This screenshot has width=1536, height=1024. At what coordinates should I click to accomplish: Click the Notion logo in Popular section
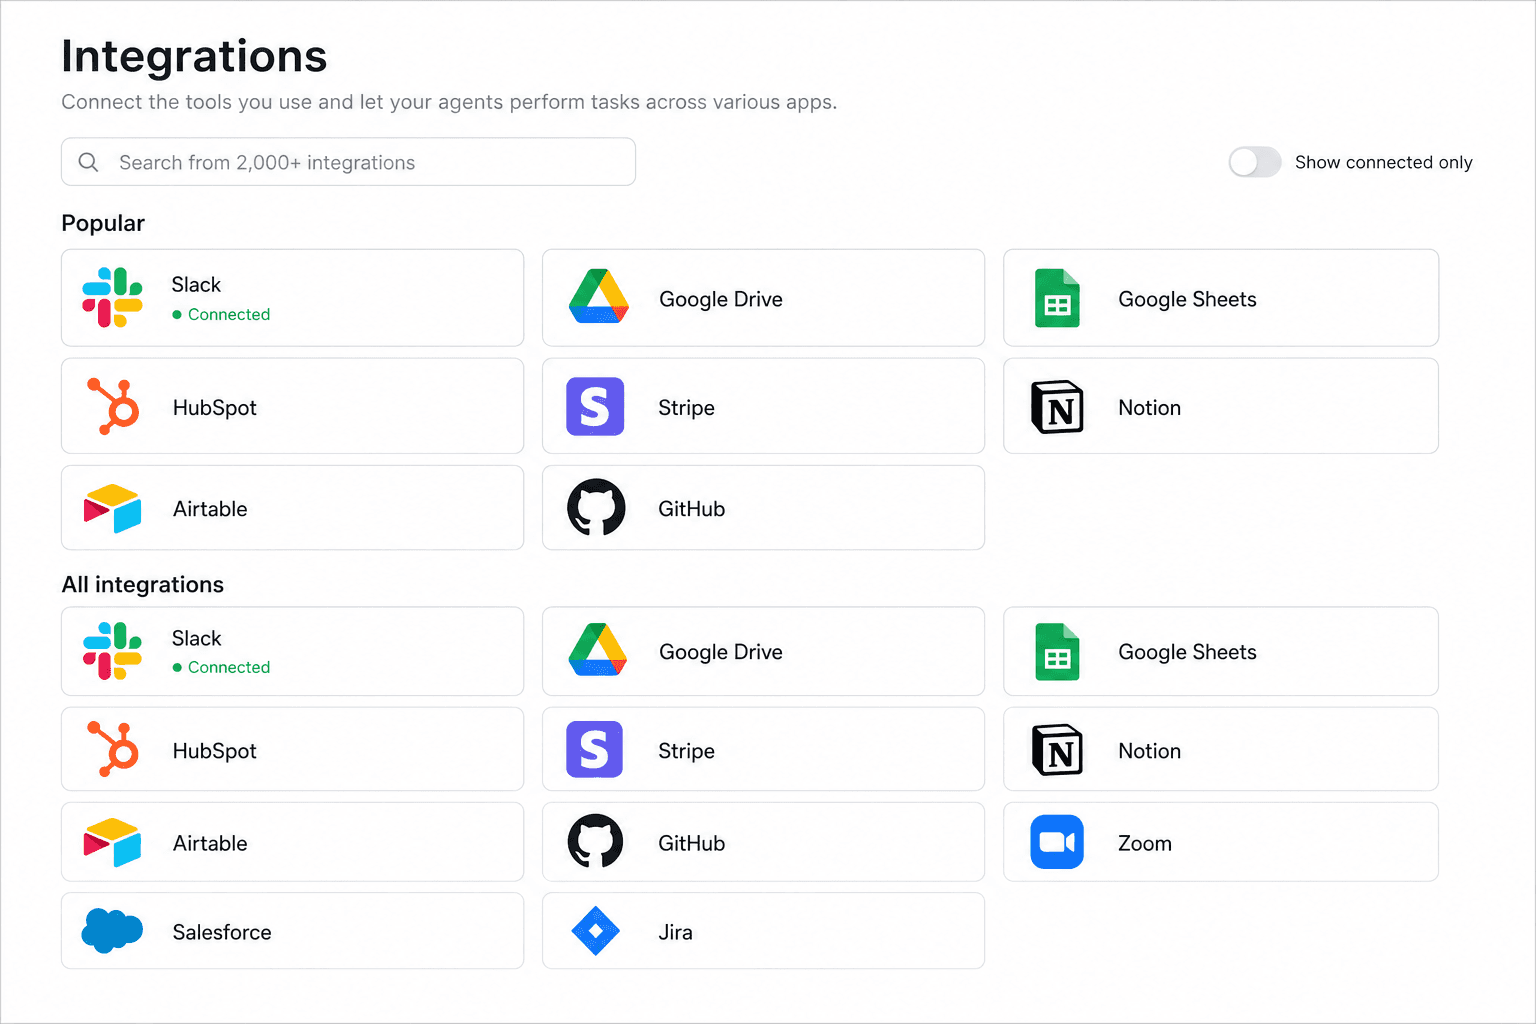[1057, 407]
